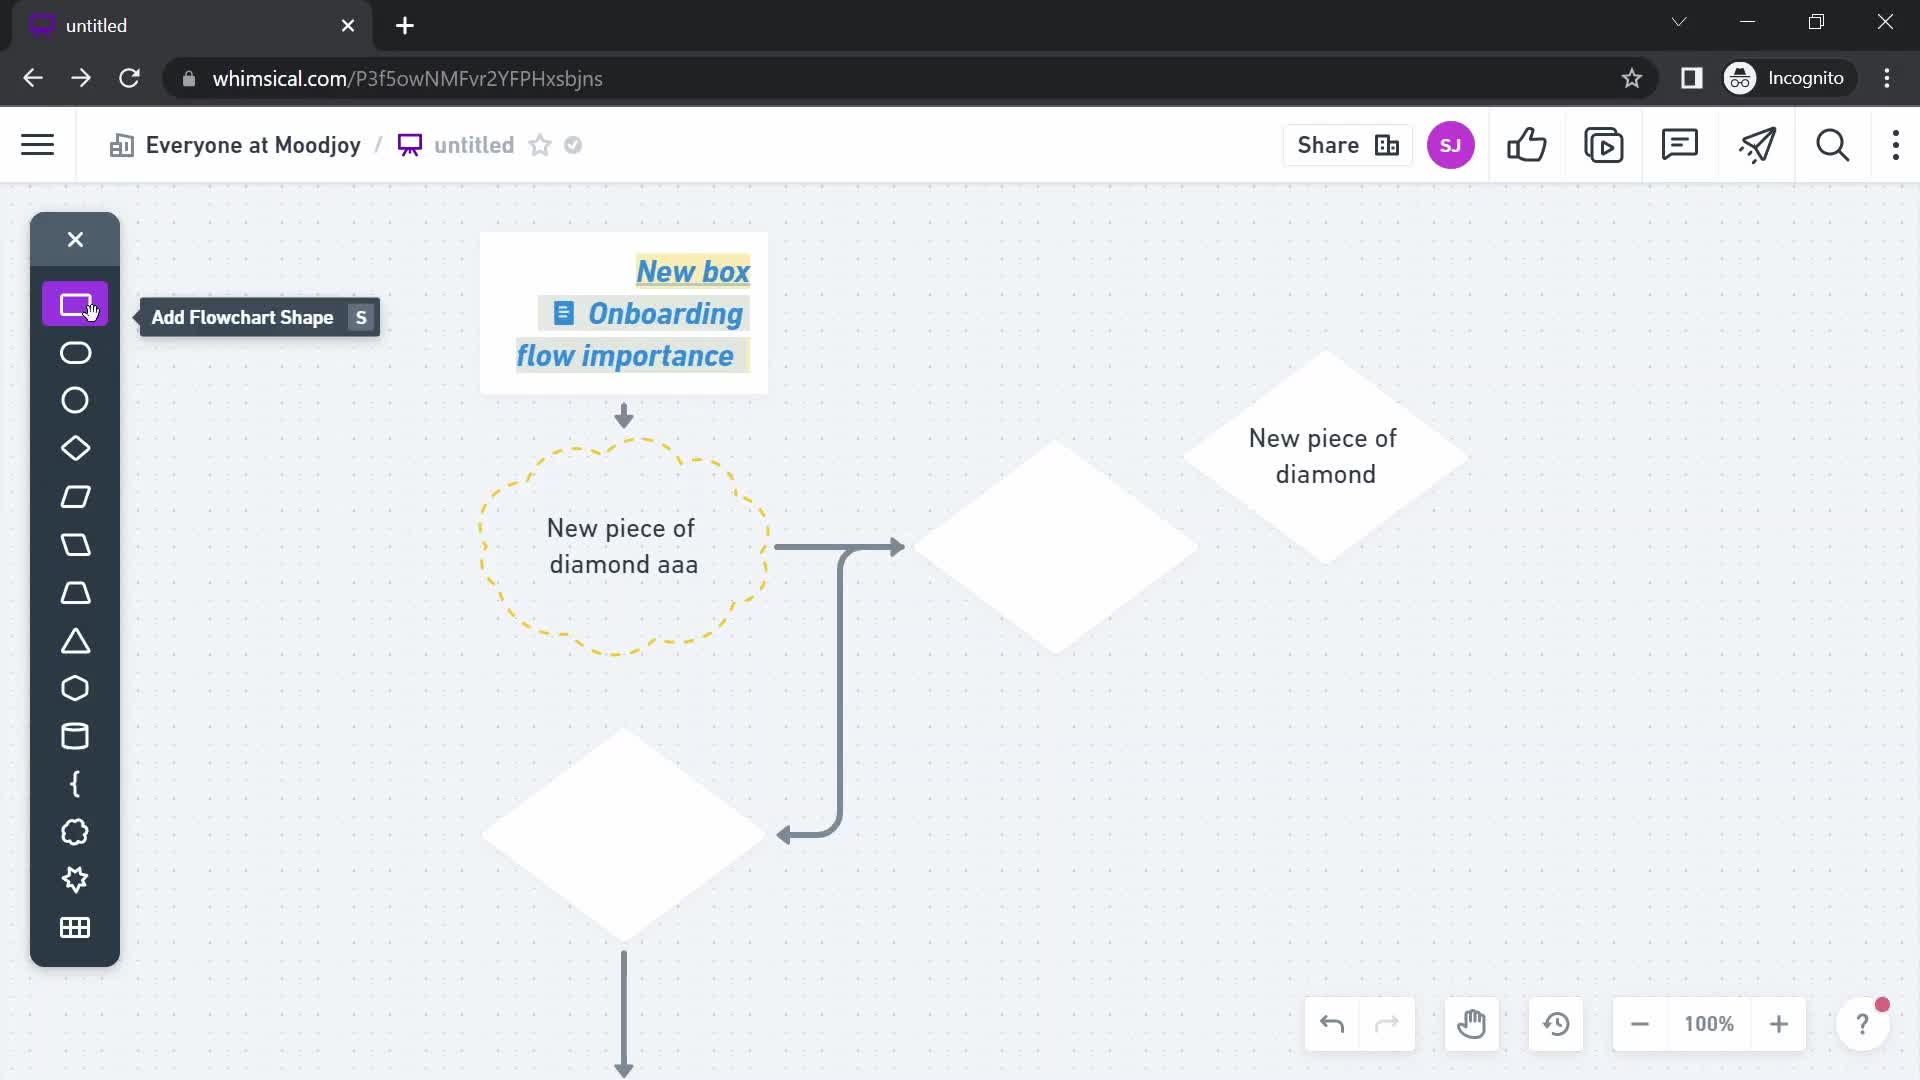The width and height of the screenshot is (1920, 1080).
Task: Toggle the Comments panel
Action: tap(1681, 145)
